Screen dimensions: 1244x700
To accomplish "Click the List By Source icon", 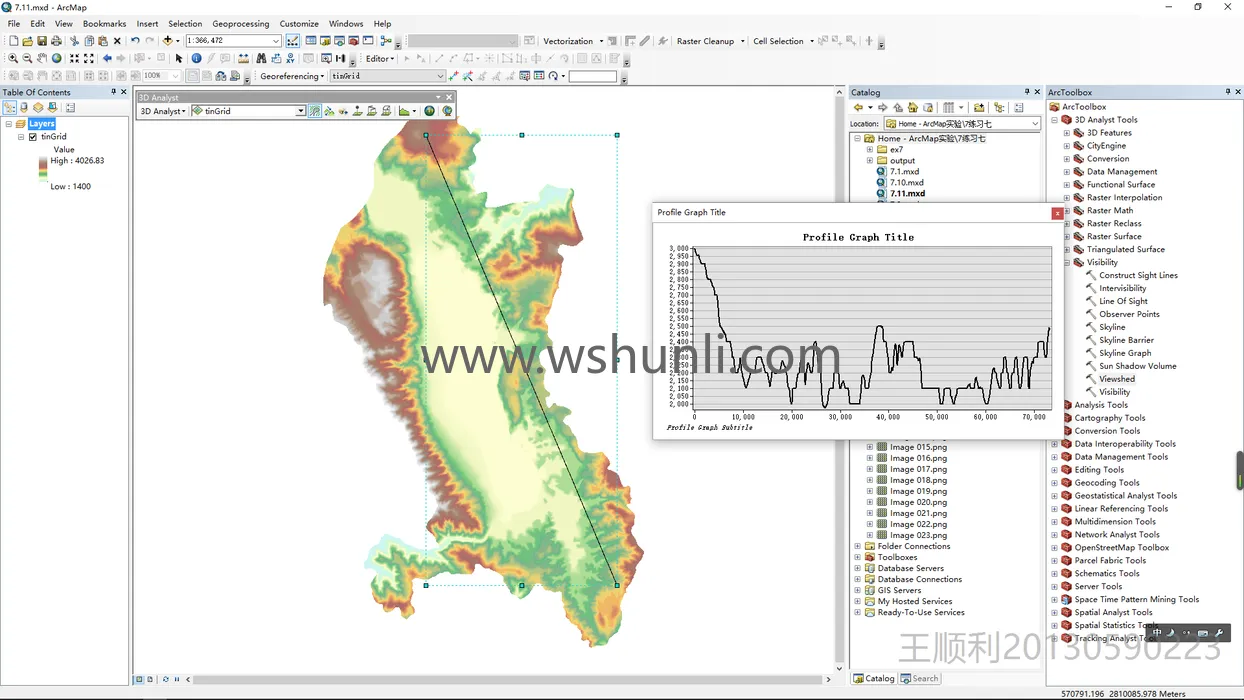I will 24,107.
